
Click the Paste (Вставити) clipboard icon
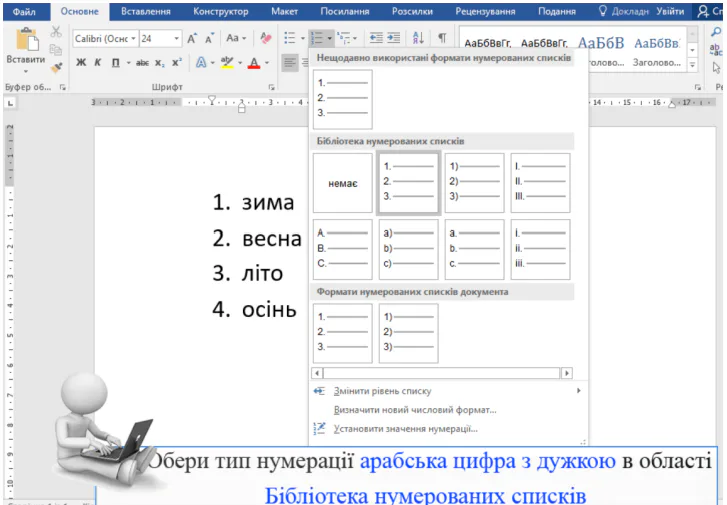[25, 40]
